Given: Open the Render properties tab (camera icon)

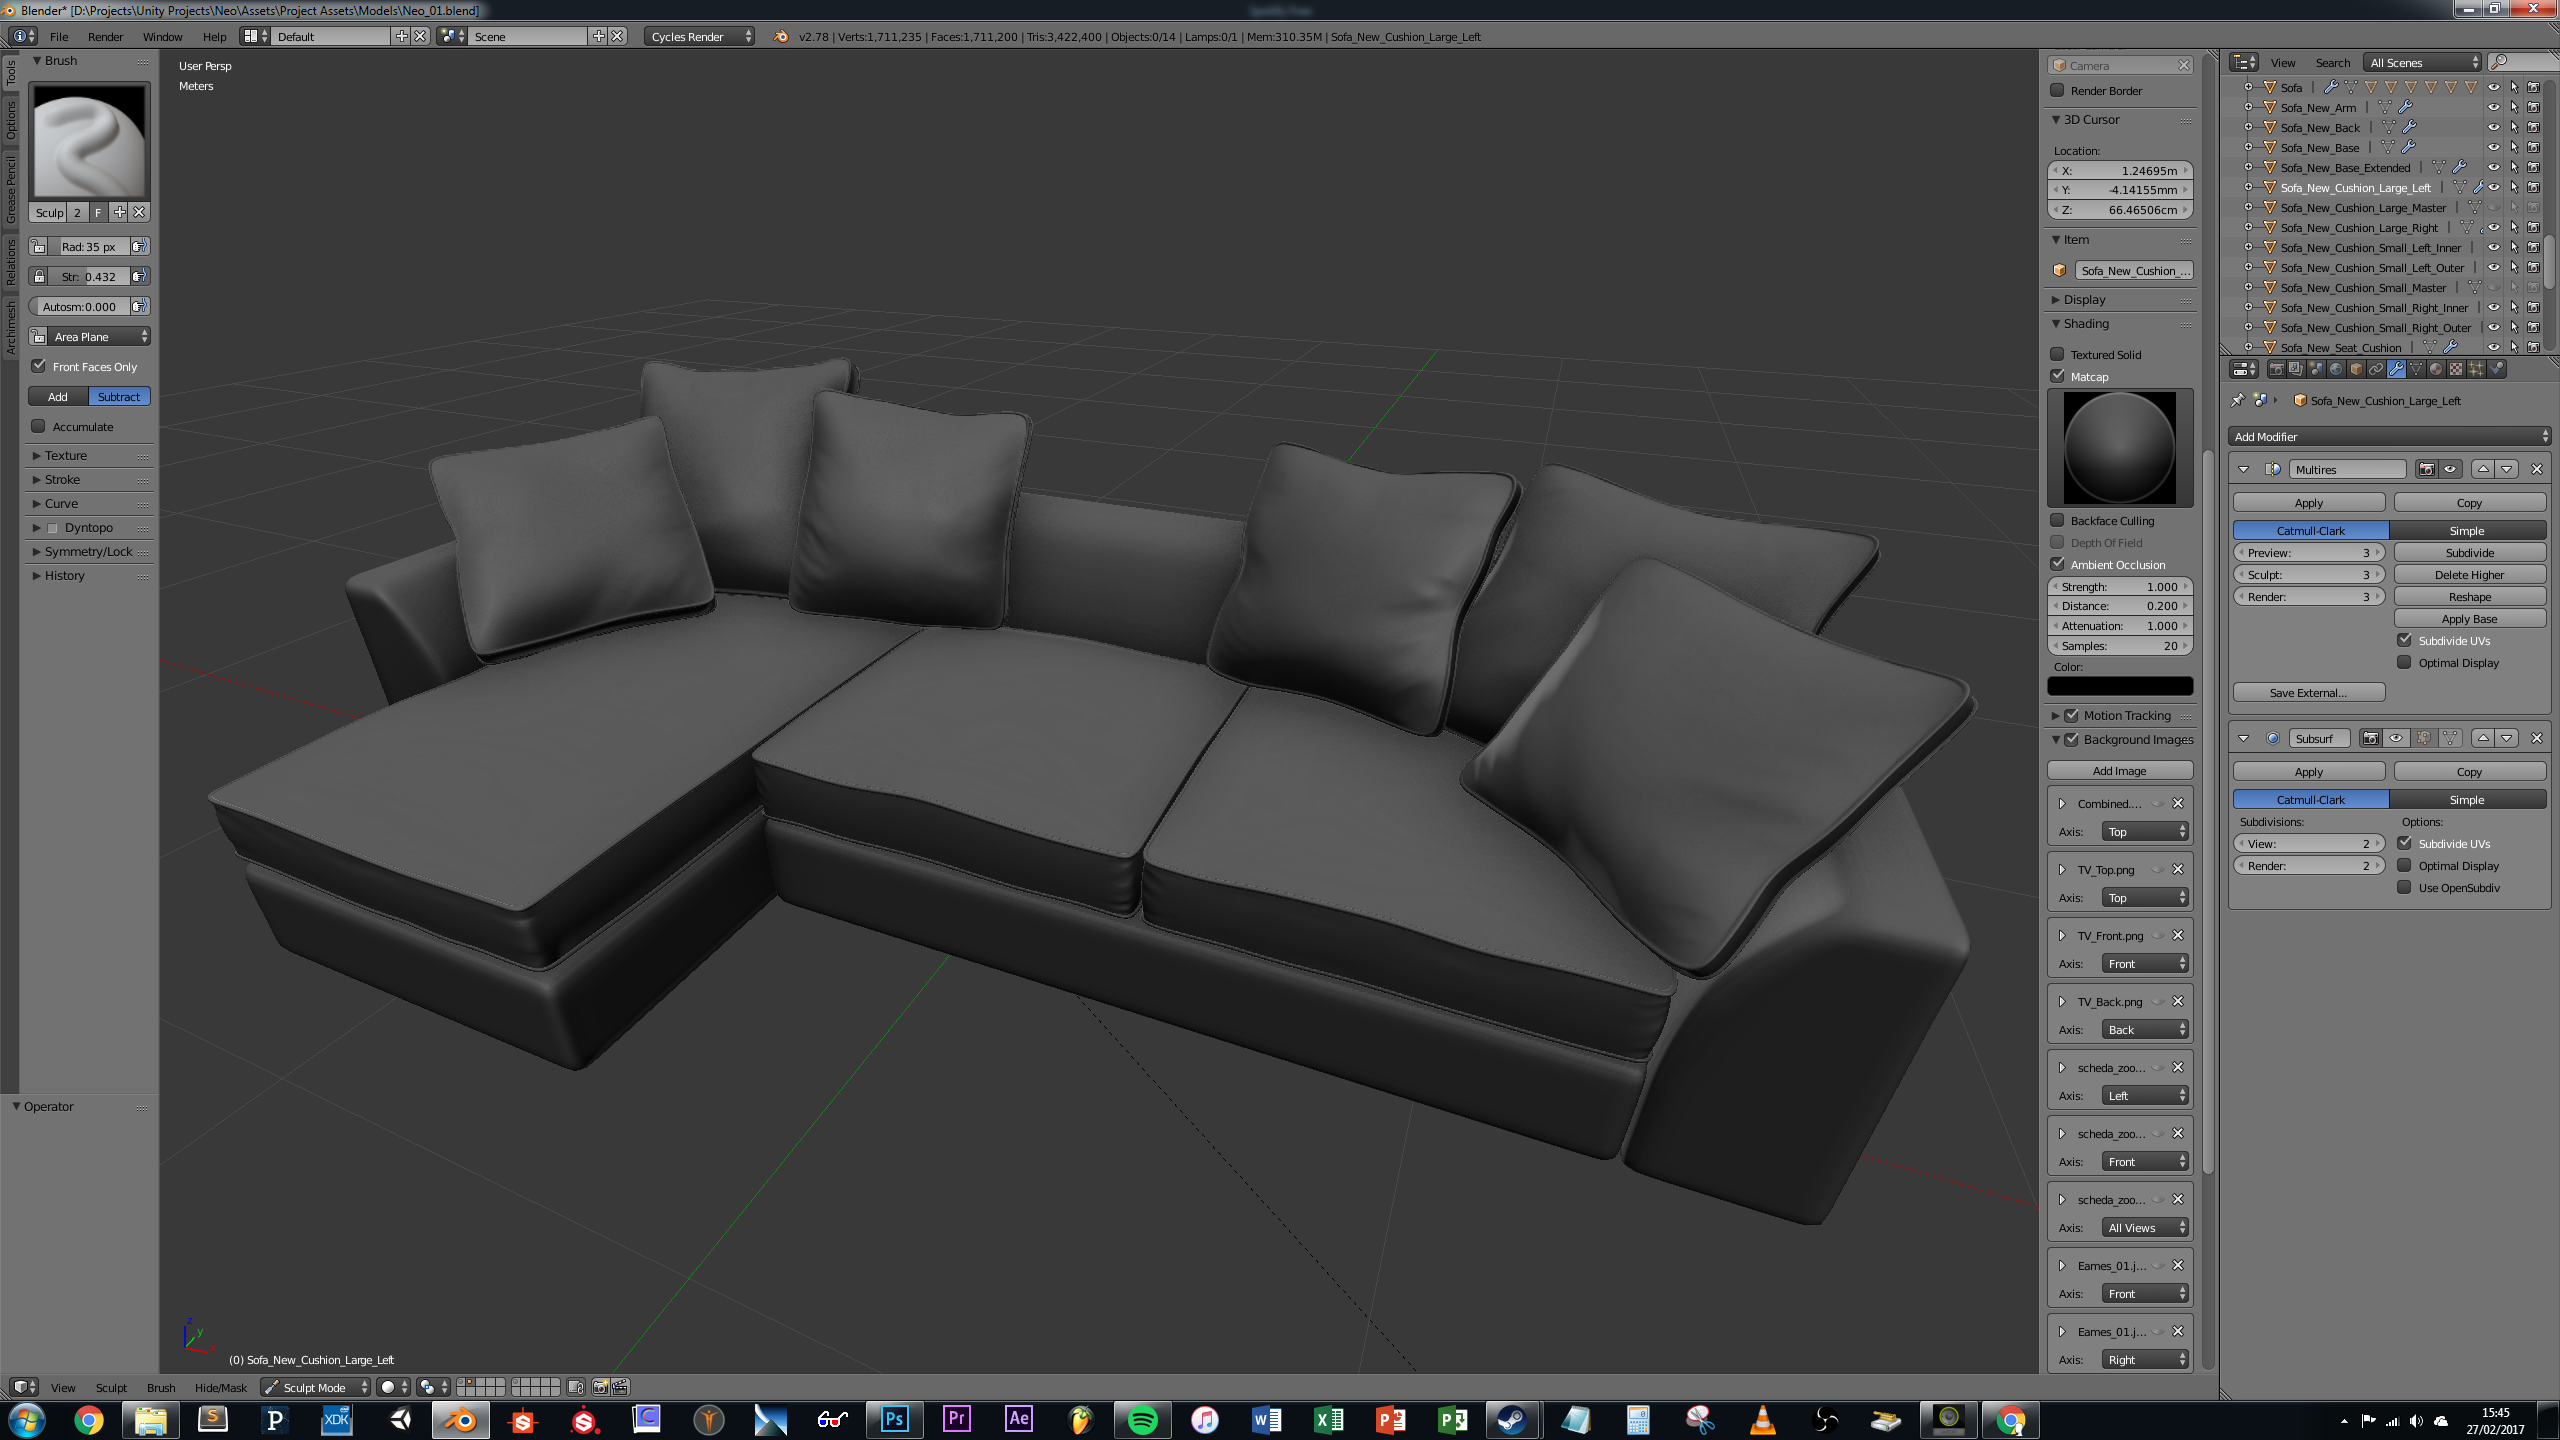Looking at the screenshot, I should click(2277, 369).
